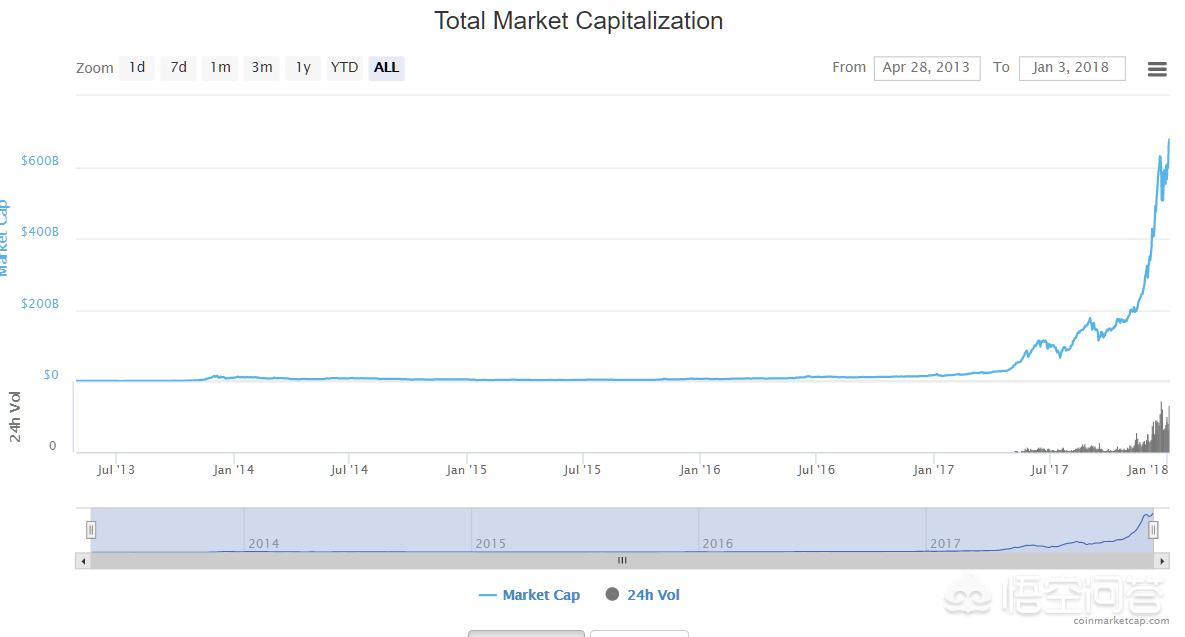This screenshot has width=1185, height=637.
Task: Set zoom range to 1d
Action: click(137, 68)
